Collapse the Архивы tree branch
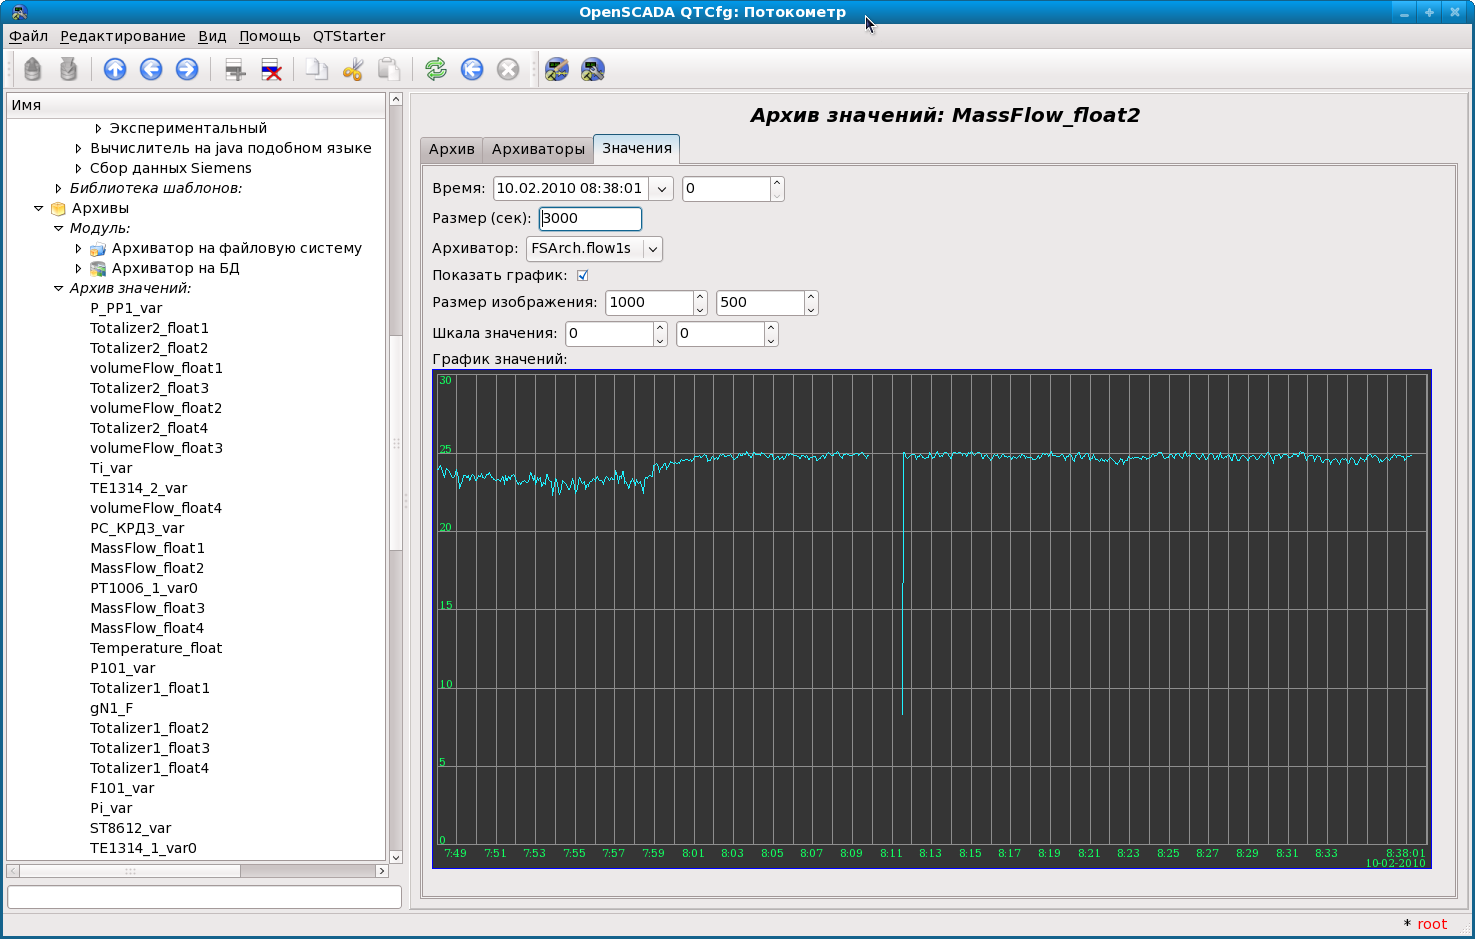 [x=39, y=208]
